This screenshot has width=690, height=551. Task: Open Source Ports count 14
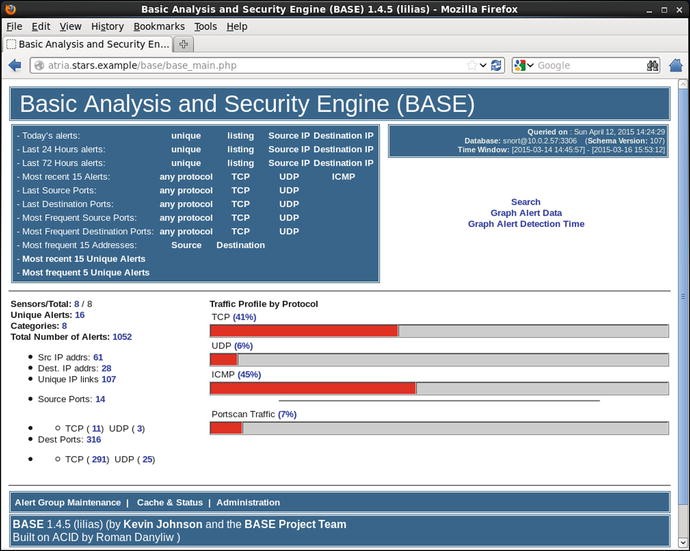pos(100,399)
